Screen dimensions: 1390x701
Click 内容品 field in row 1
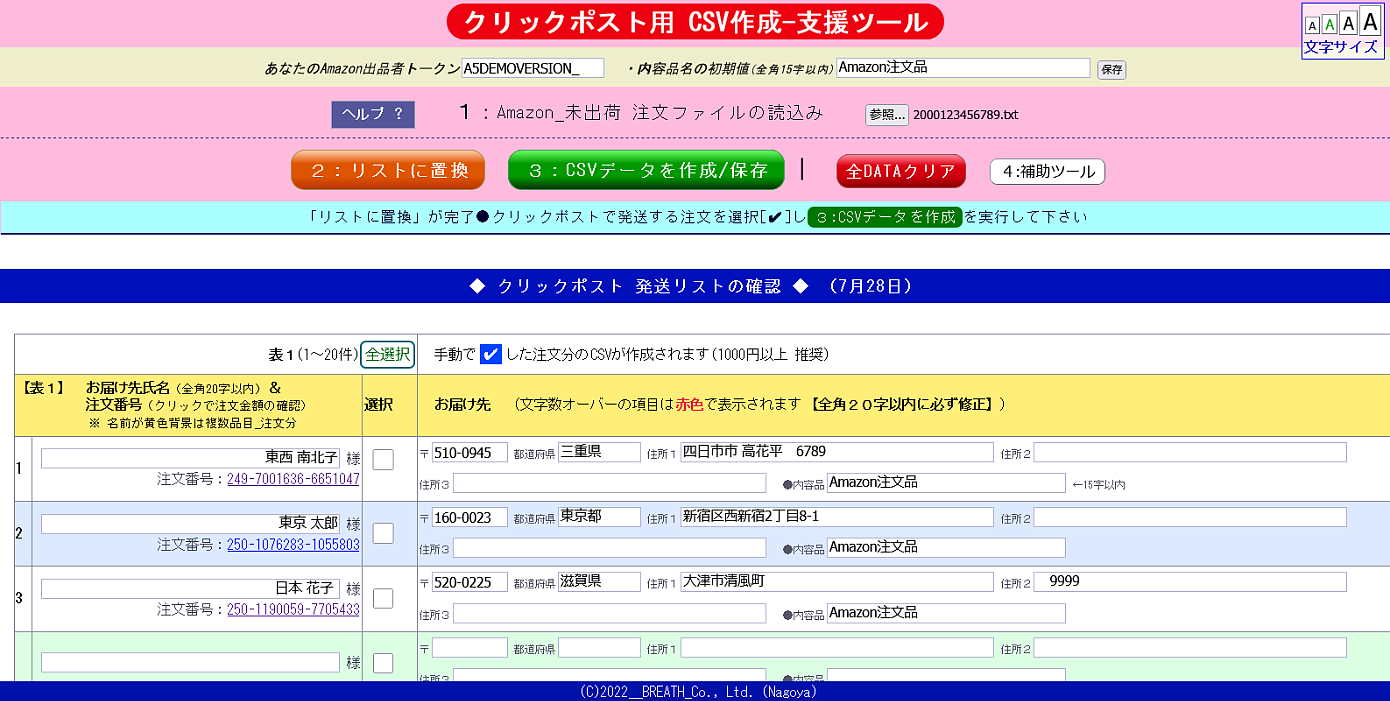pyautogui.click(x=946, y=483)
